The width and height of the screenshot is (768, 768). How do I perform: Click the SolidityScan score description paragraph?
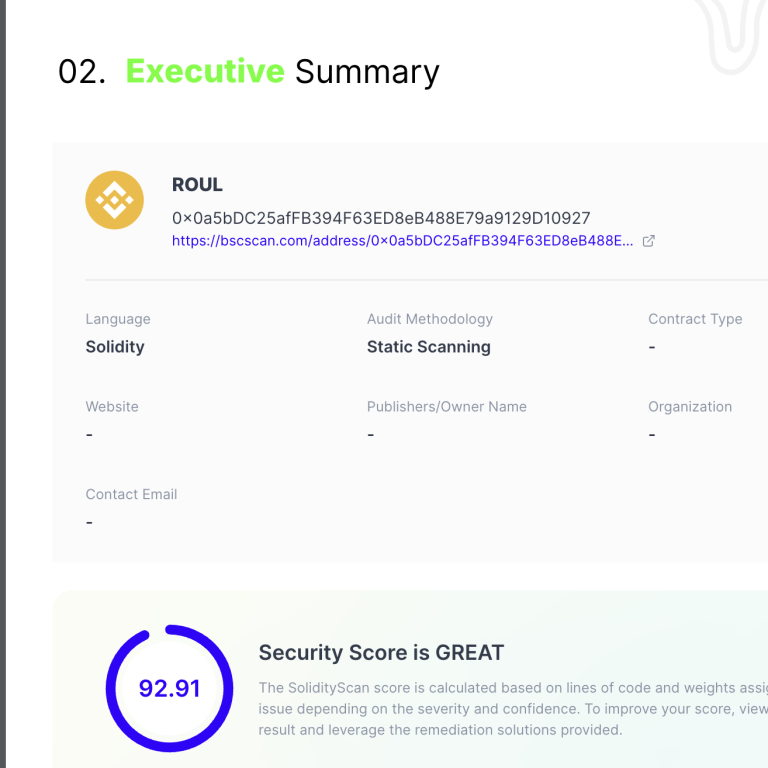513,709
